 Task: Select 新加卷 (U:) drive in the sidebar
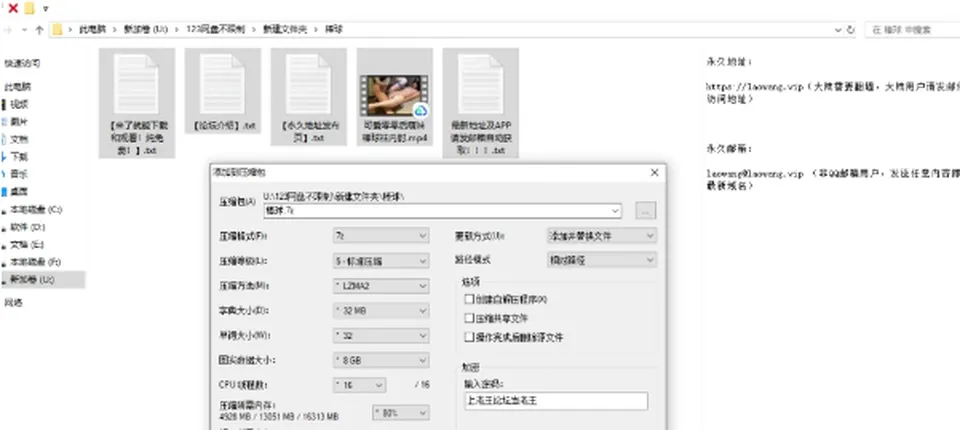42,280
